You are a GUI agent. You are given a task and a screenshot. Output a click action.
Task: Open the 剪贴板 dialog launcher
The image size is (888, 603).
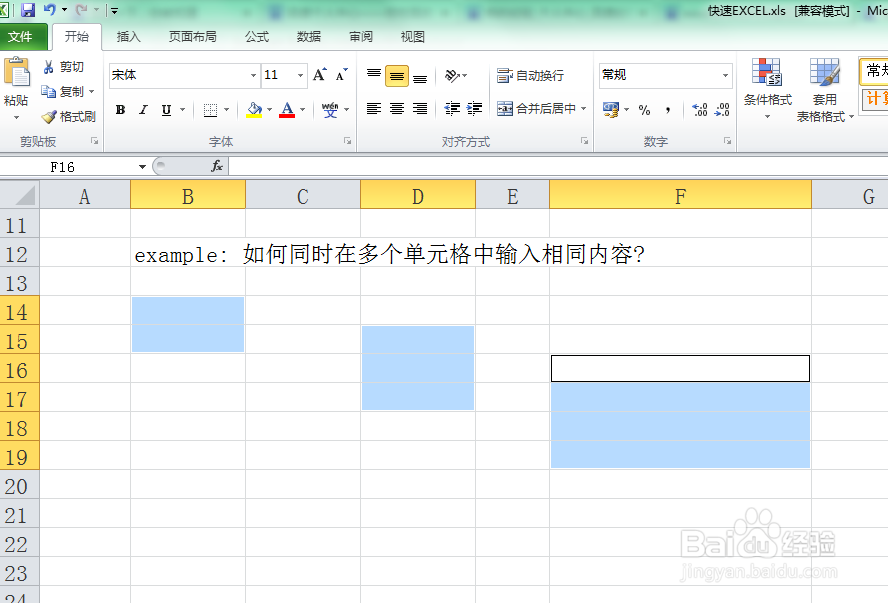pos(95,141)
